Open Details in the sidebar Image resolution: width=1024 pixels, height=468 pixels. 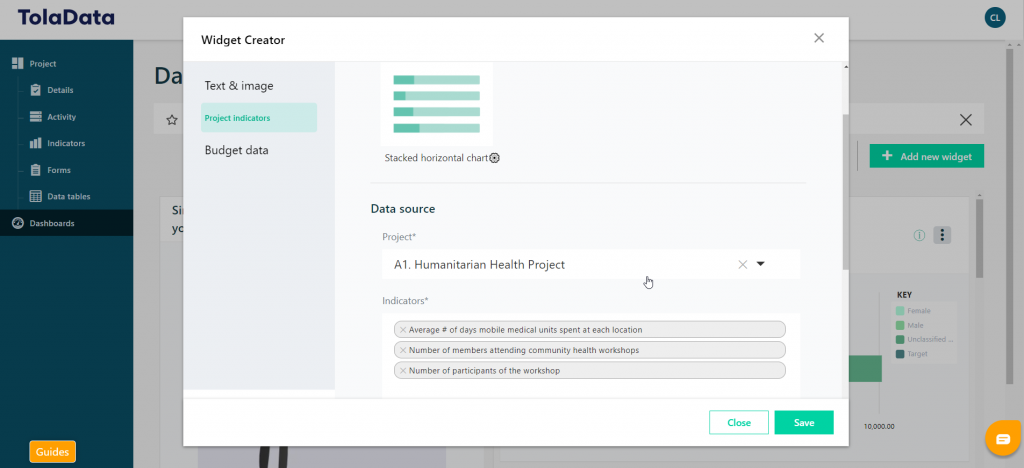click(x=60, y=90)
